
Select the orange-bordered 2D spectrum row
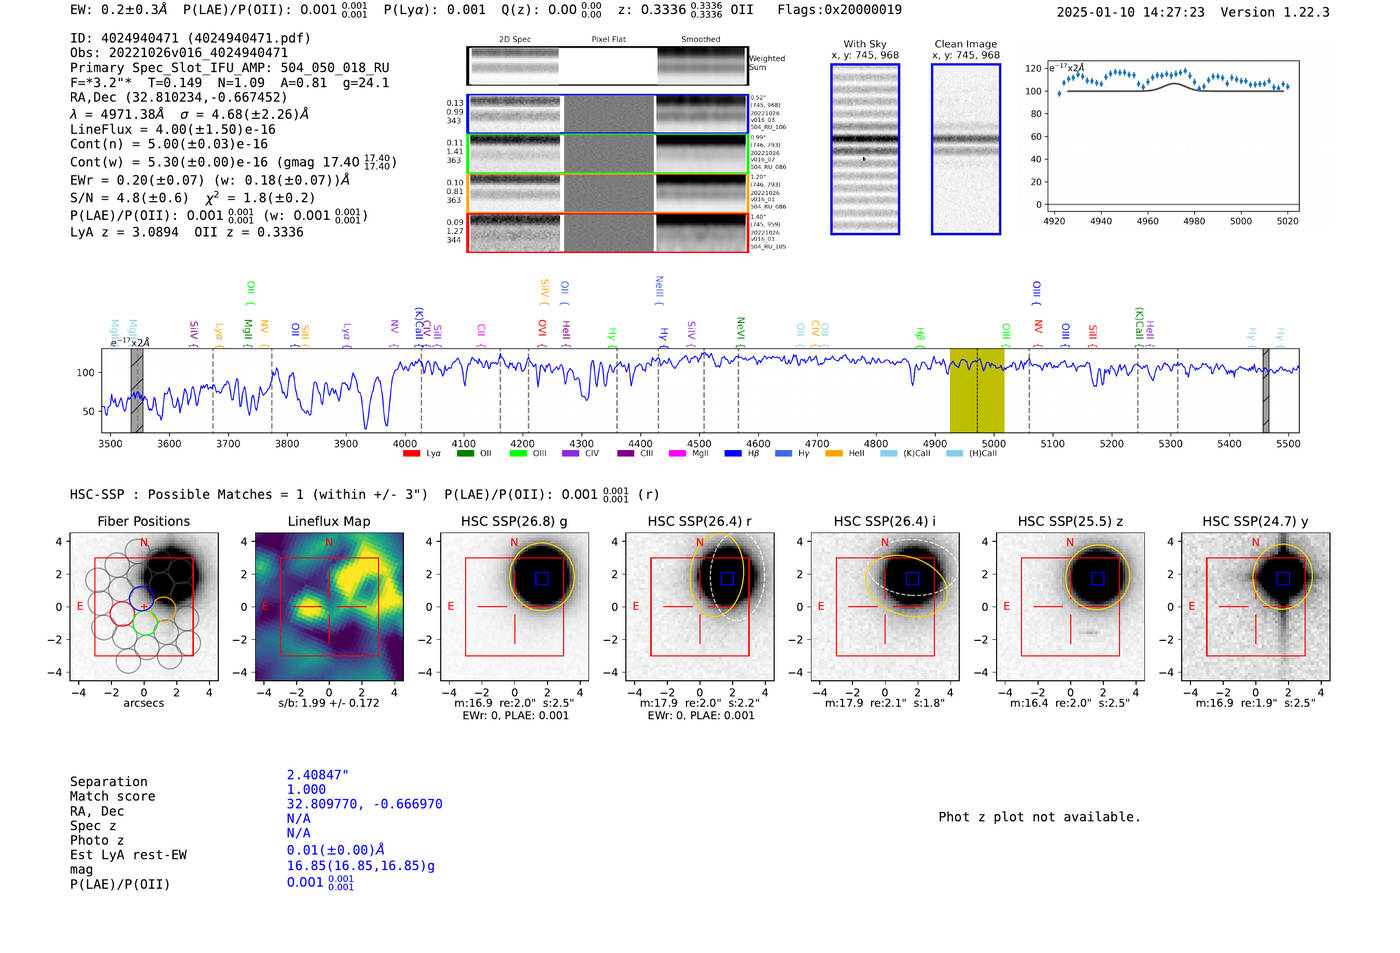pos(607,193)
